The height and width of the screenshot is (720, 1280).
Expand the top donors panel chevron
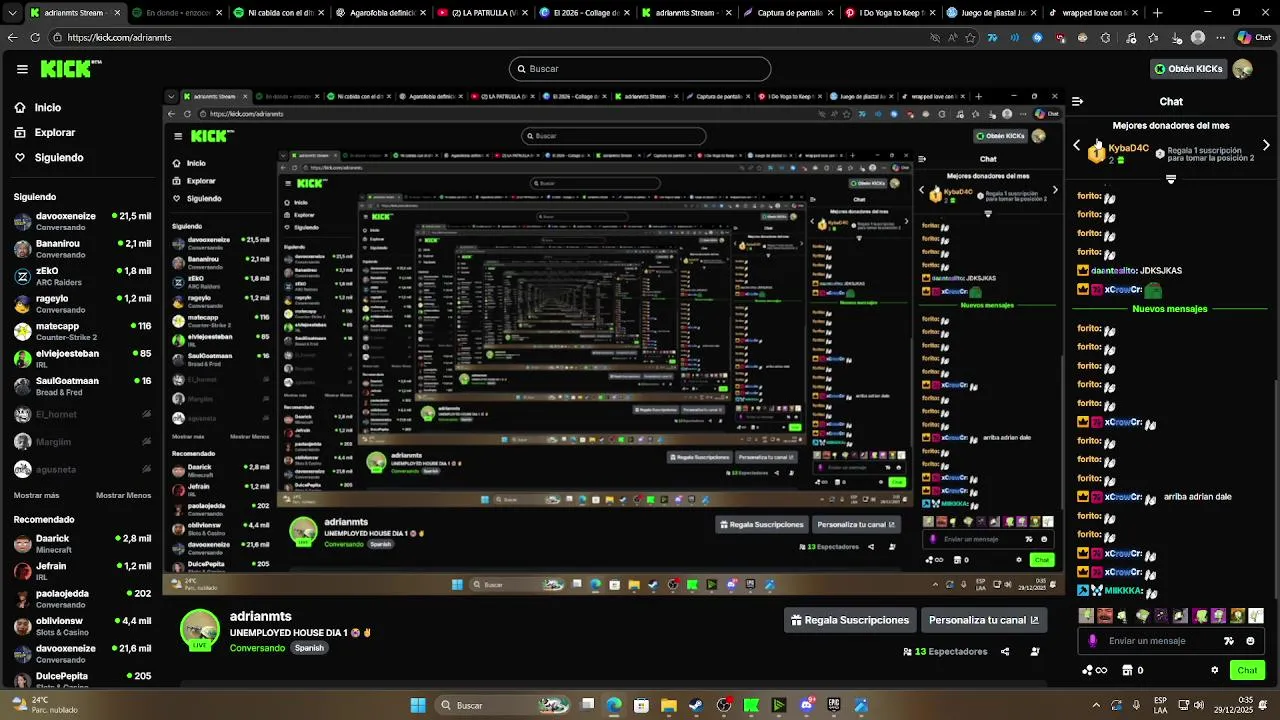pyautogui.click(x=1171, y=180)
